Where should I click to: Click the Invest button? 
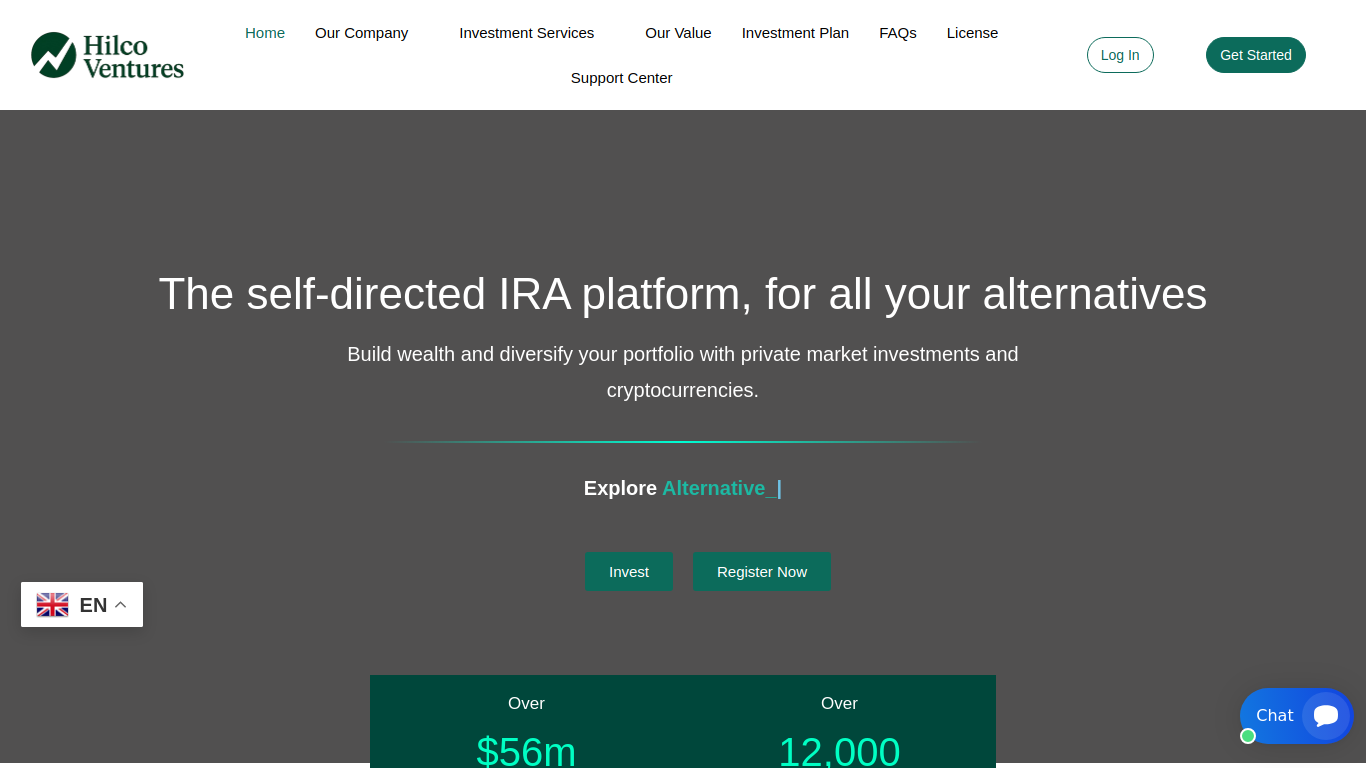629,572
